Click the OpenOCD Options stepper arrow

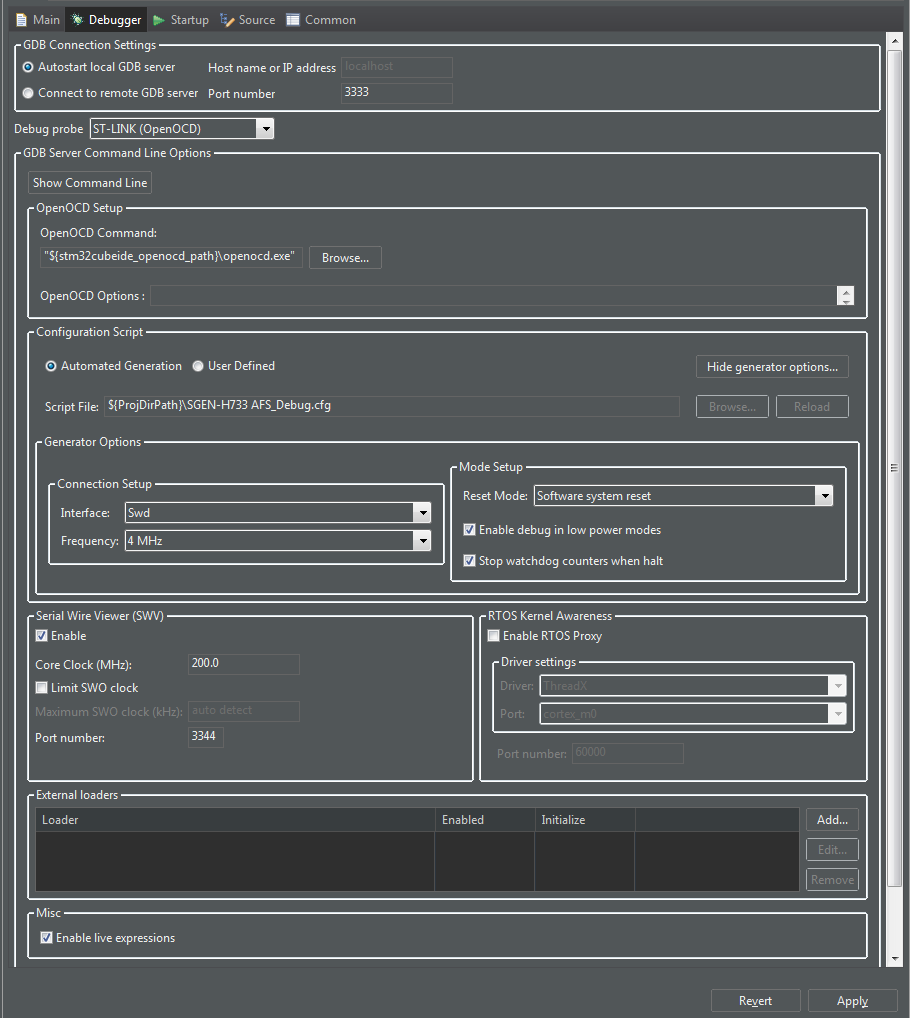point(845,295)
